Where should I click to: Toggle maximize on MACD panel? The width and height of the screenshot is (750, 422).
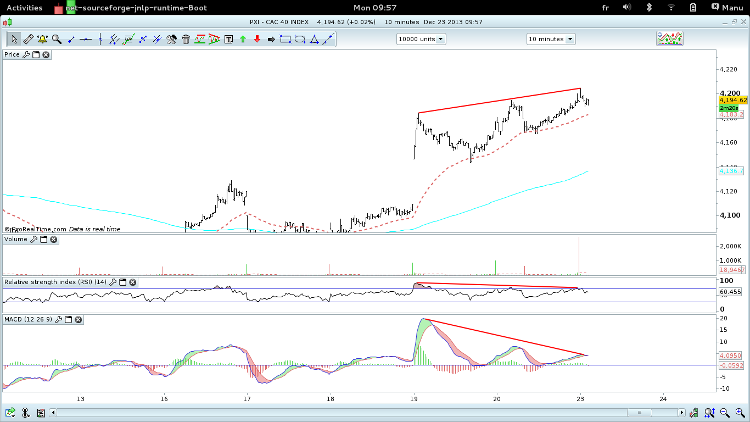[68, 319]
